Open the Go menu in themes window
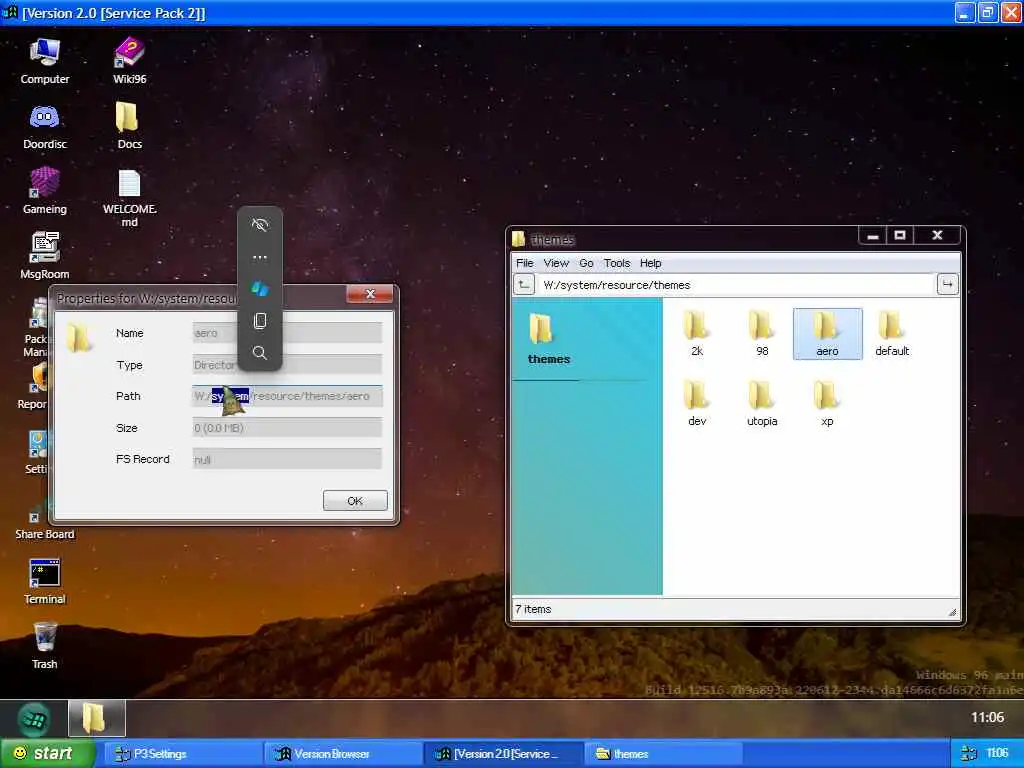Image resolution: width=1024 pixels, height=768 pixels. [x=586, y=263]
